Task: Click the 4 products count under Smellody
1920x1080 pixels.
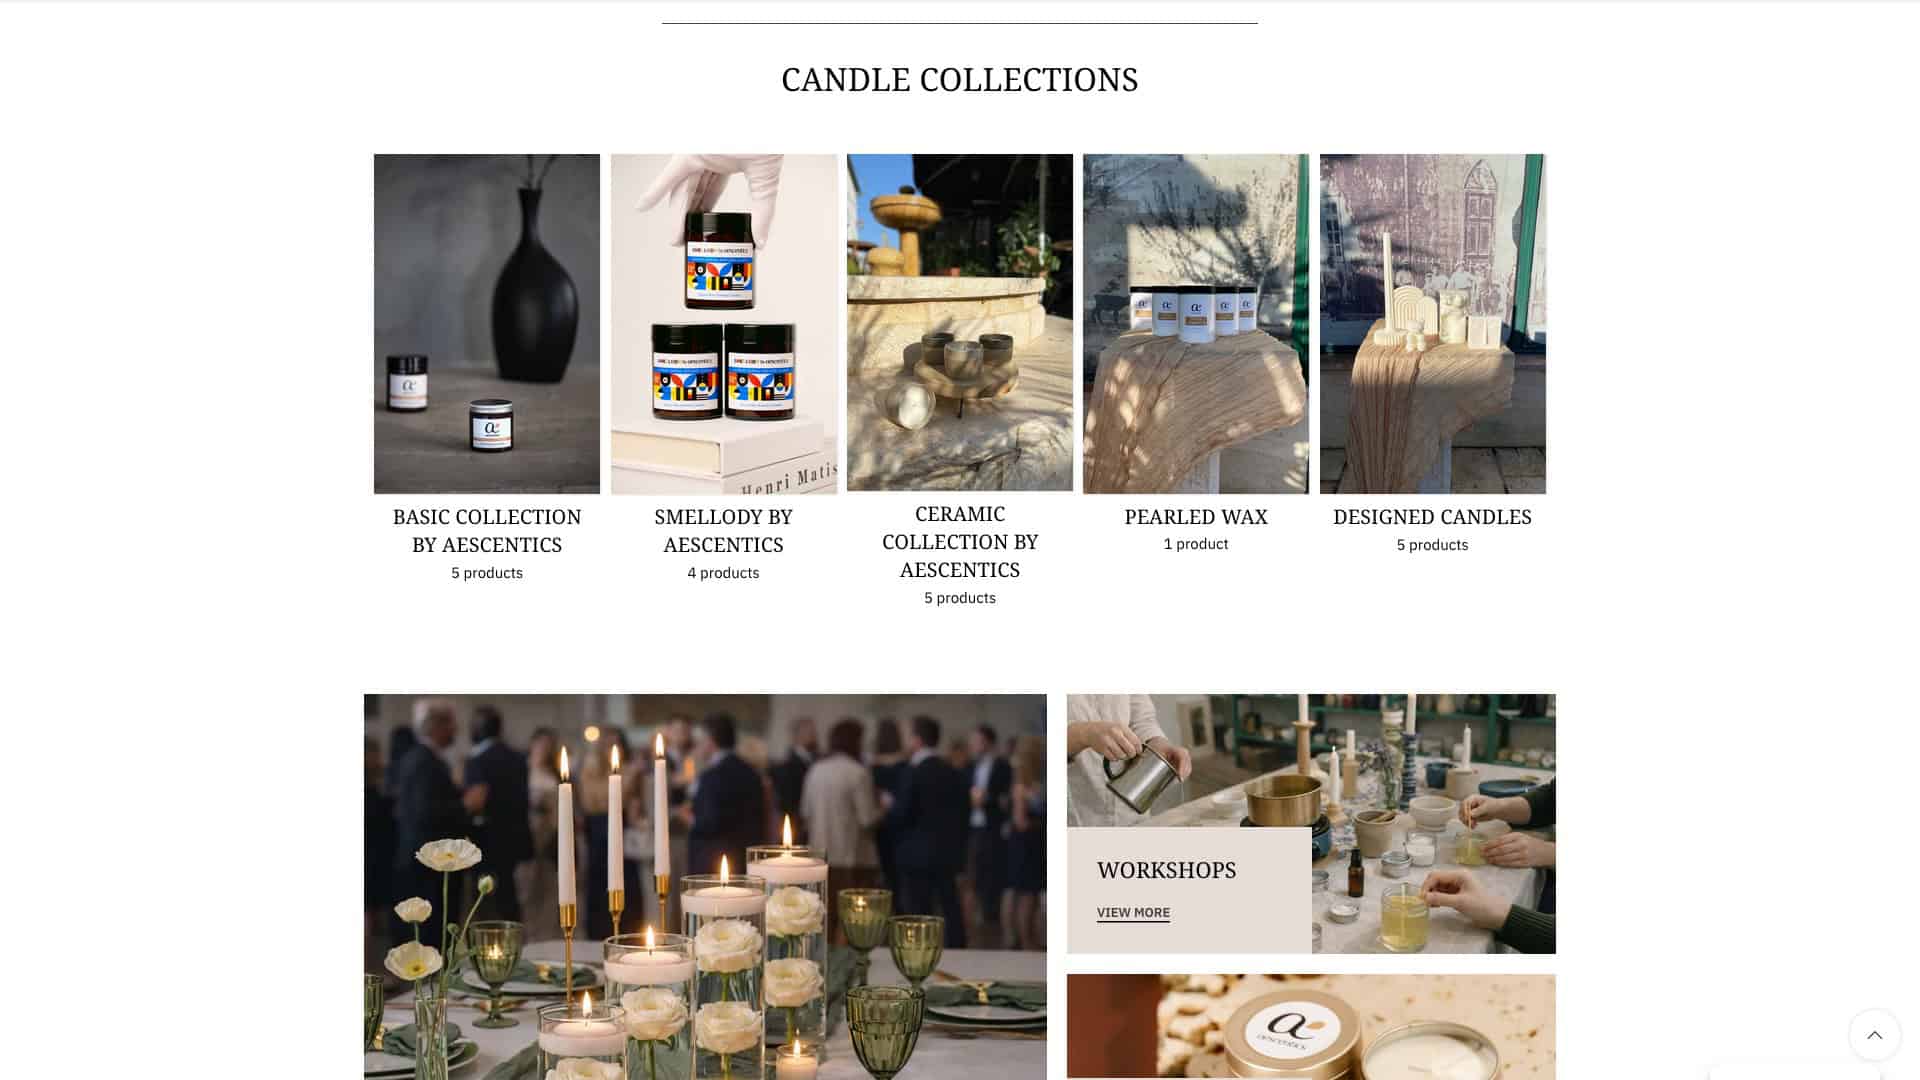Action: point(724,573)
